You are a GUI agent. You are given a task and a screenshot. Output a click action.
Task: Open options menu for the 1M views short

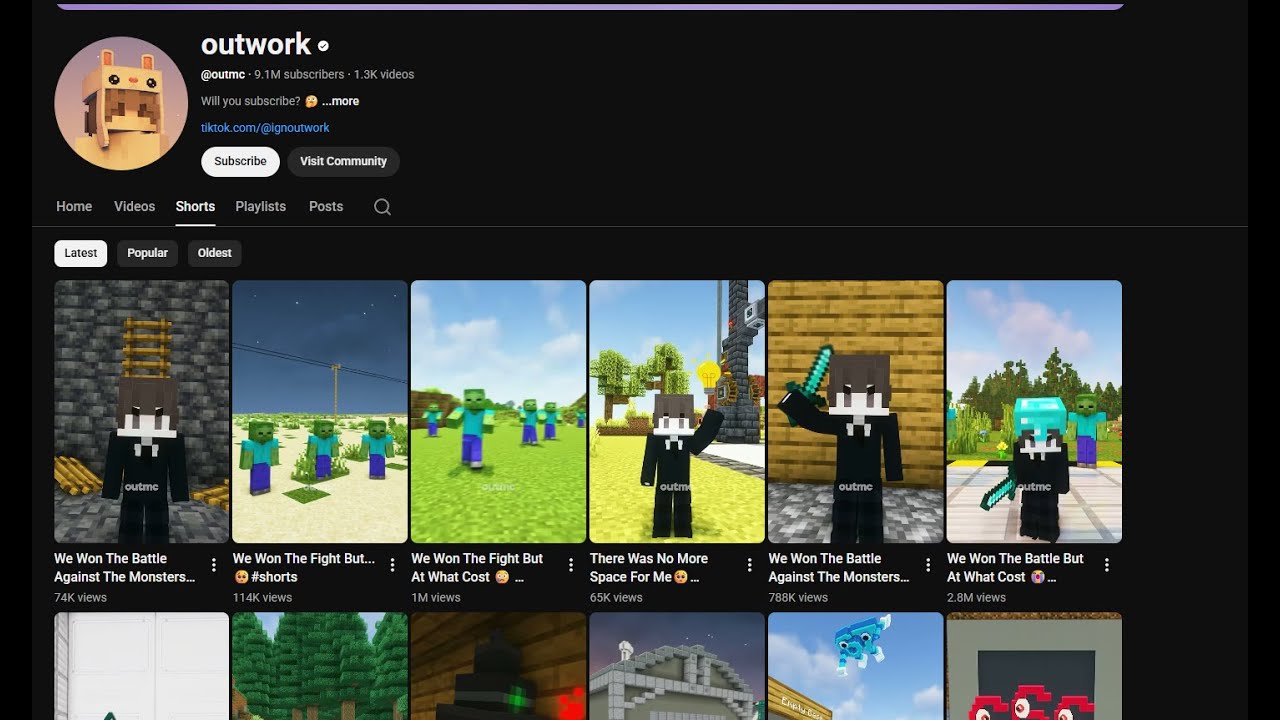[571, 565]
